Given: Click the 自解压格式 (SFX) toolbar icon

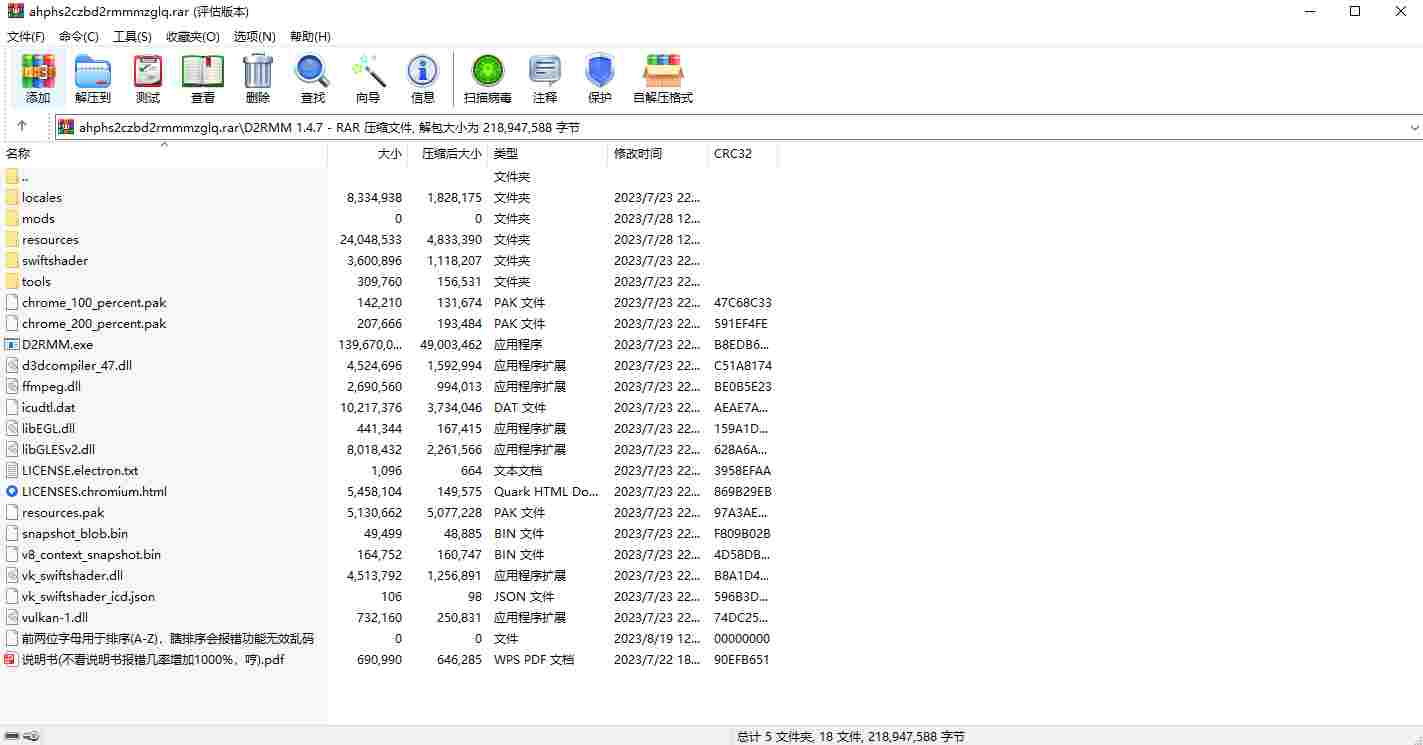Looking at the screenshot, I should click(663, 72).
